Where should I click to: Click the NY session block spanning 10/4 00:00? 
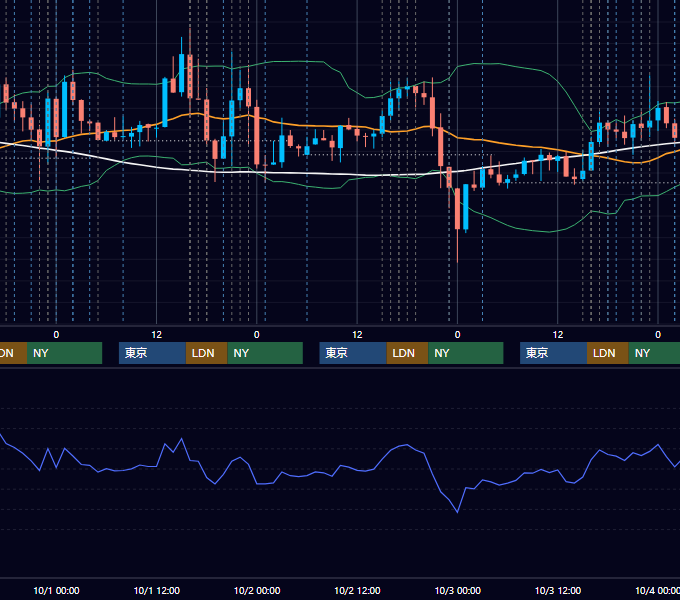654,353
